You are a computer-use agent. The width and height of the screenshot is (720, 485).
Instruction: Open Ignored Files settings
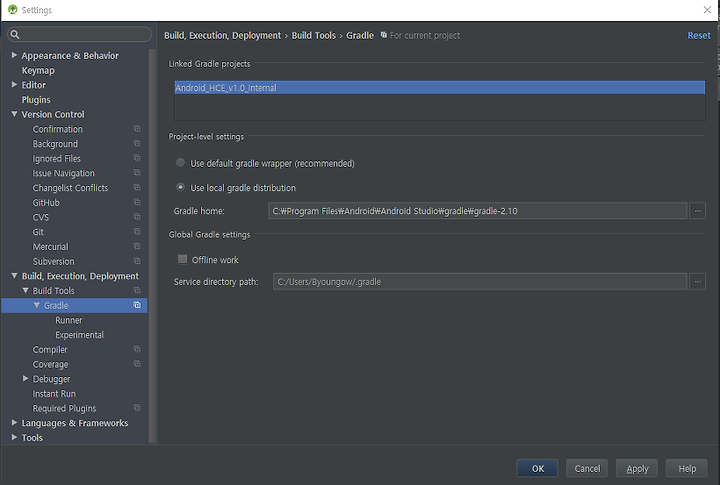(56, 158)
